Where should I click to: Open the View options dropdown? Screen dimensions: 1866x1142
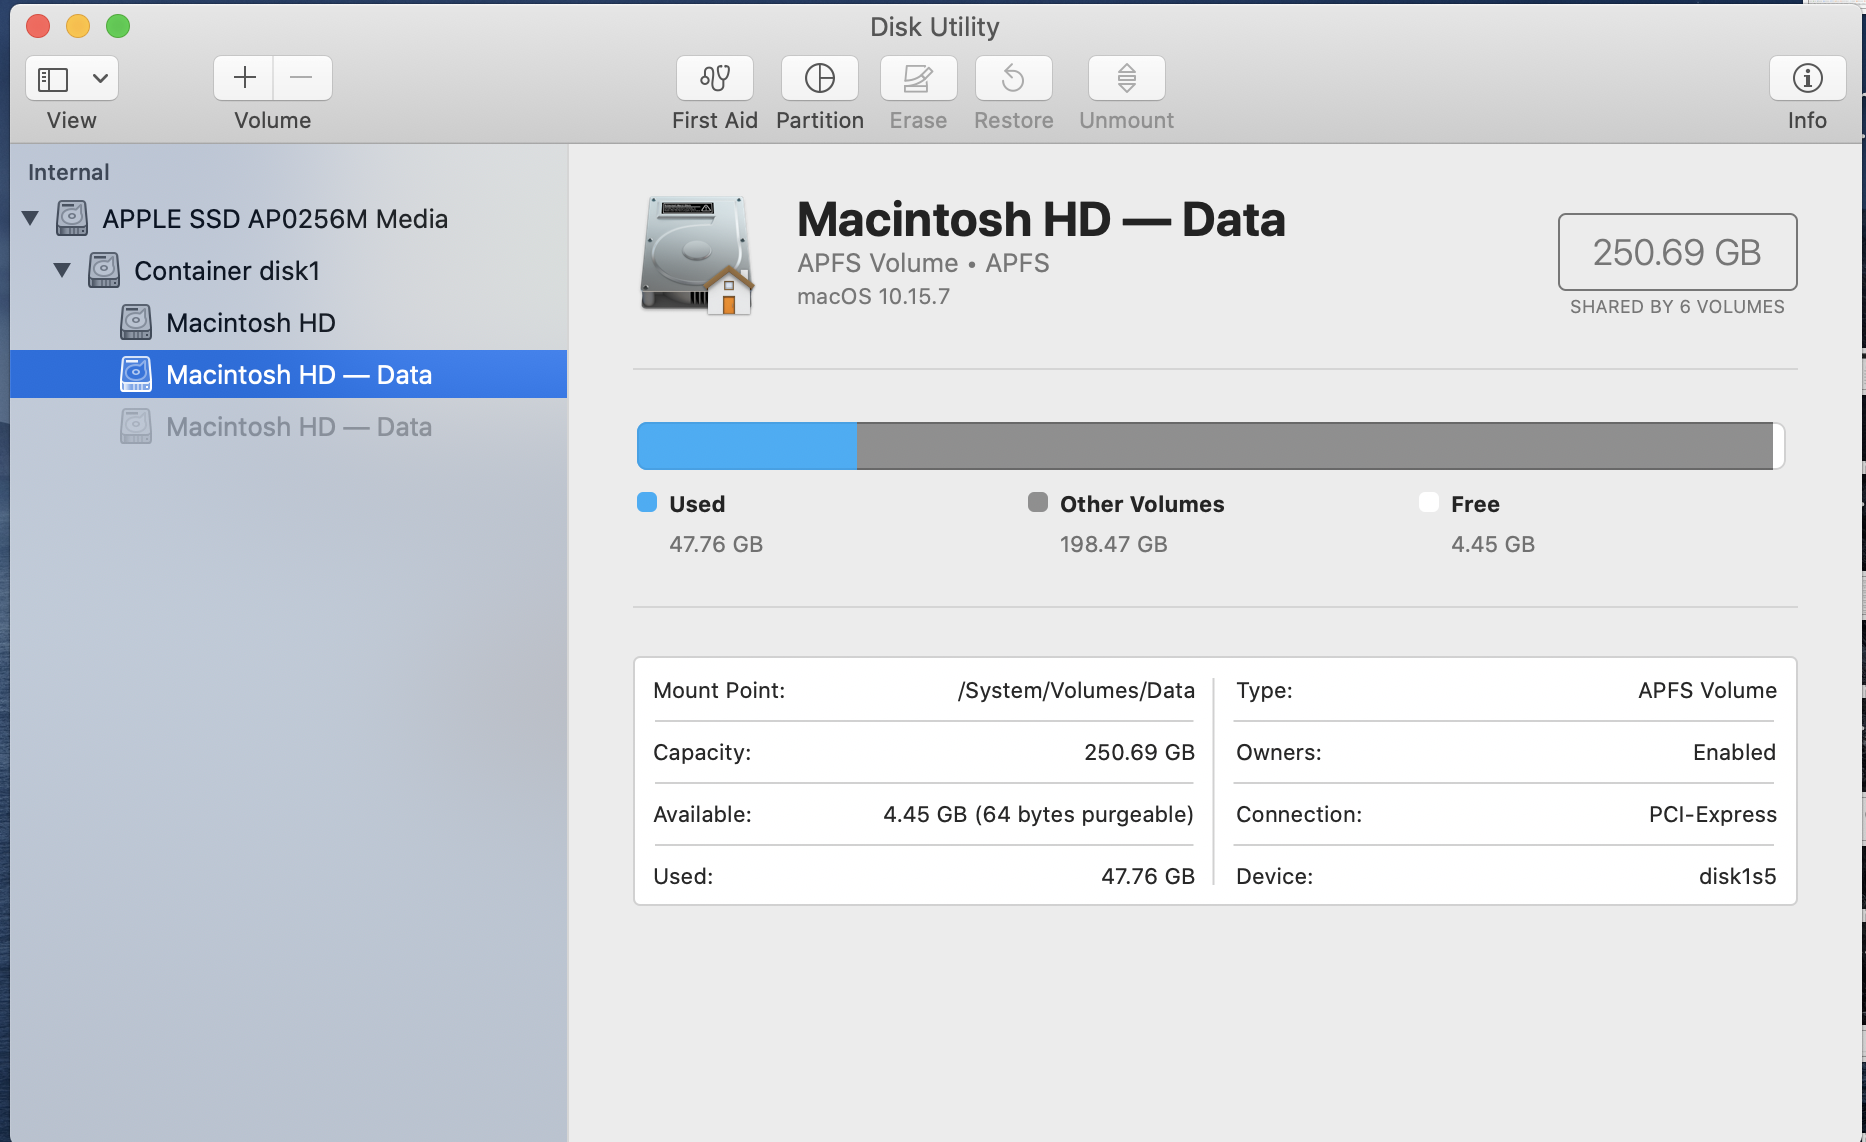click(x=99, y=78)
